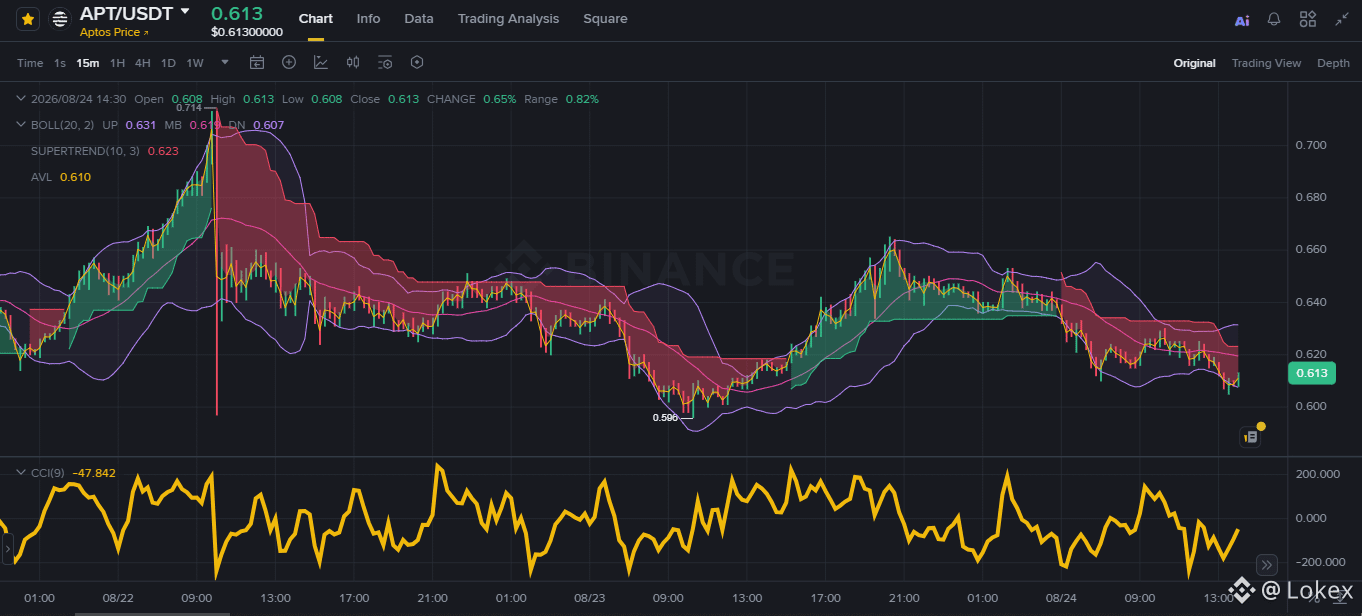Open the layout widgets grid icon
Viewport: 1362px width, 616px height.
click(1307, 19)
